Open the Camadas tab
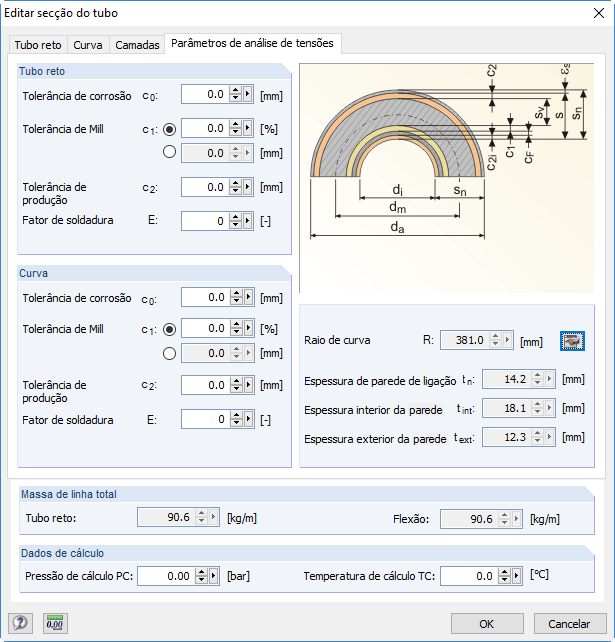The height and width of the screenshot is (642, 615). point(137,45)
